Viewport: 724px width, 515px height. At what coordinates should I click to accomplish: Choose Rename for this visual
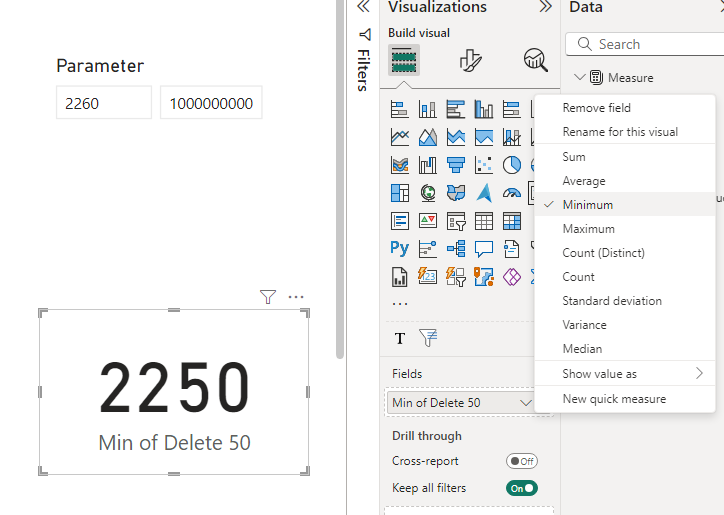click(625, 132)
